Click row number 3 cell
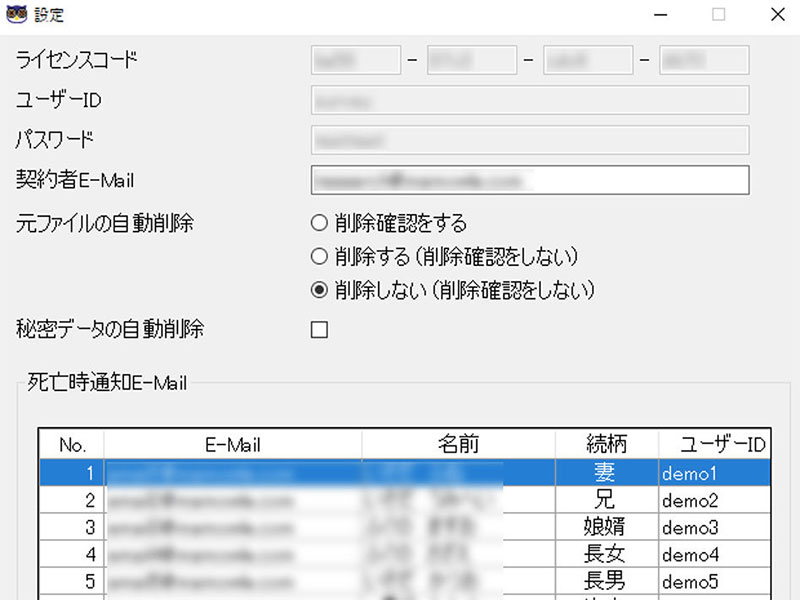The image size is (800, 600). 72,527
